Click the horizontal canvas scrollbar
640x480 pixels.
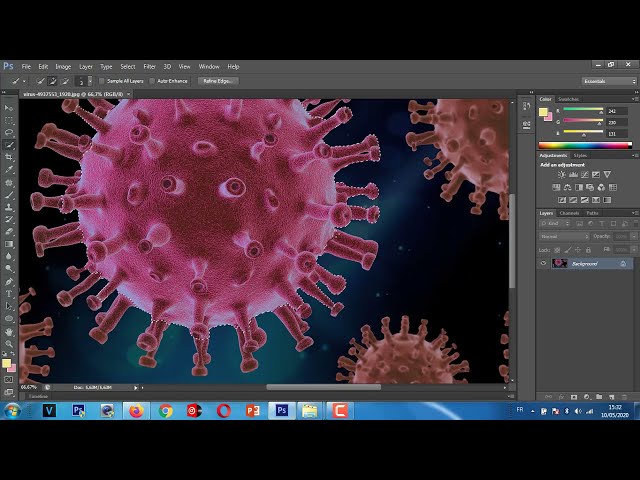tap(324, 387)
